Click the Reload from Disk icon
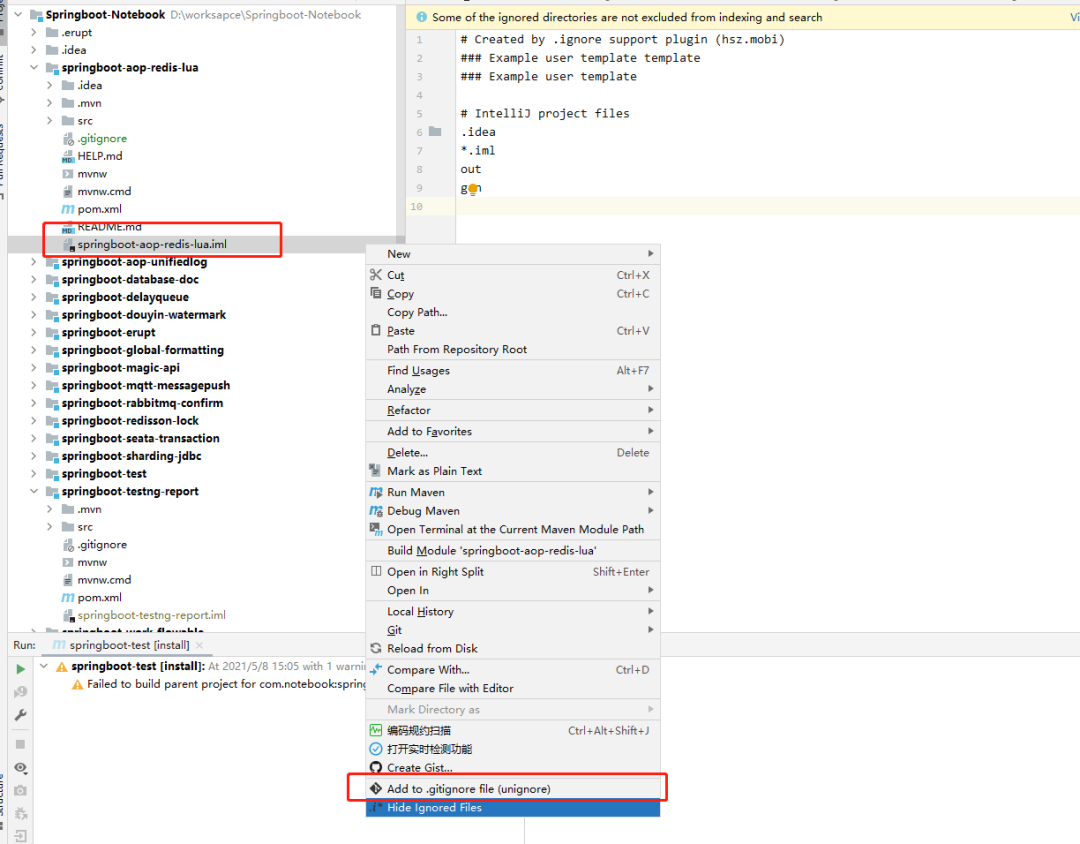This screenshot has width=1080, height=844. point(375,648)
